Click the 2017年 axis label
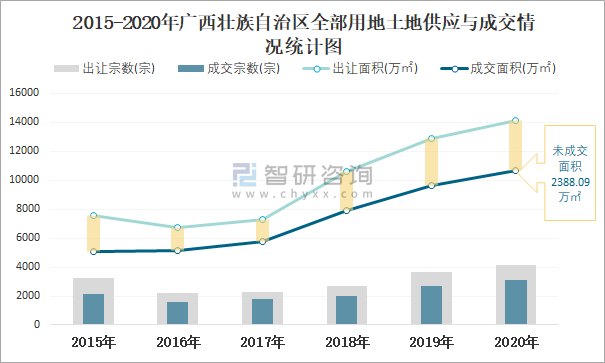The image size is (605, 363). tap(262, 342)
